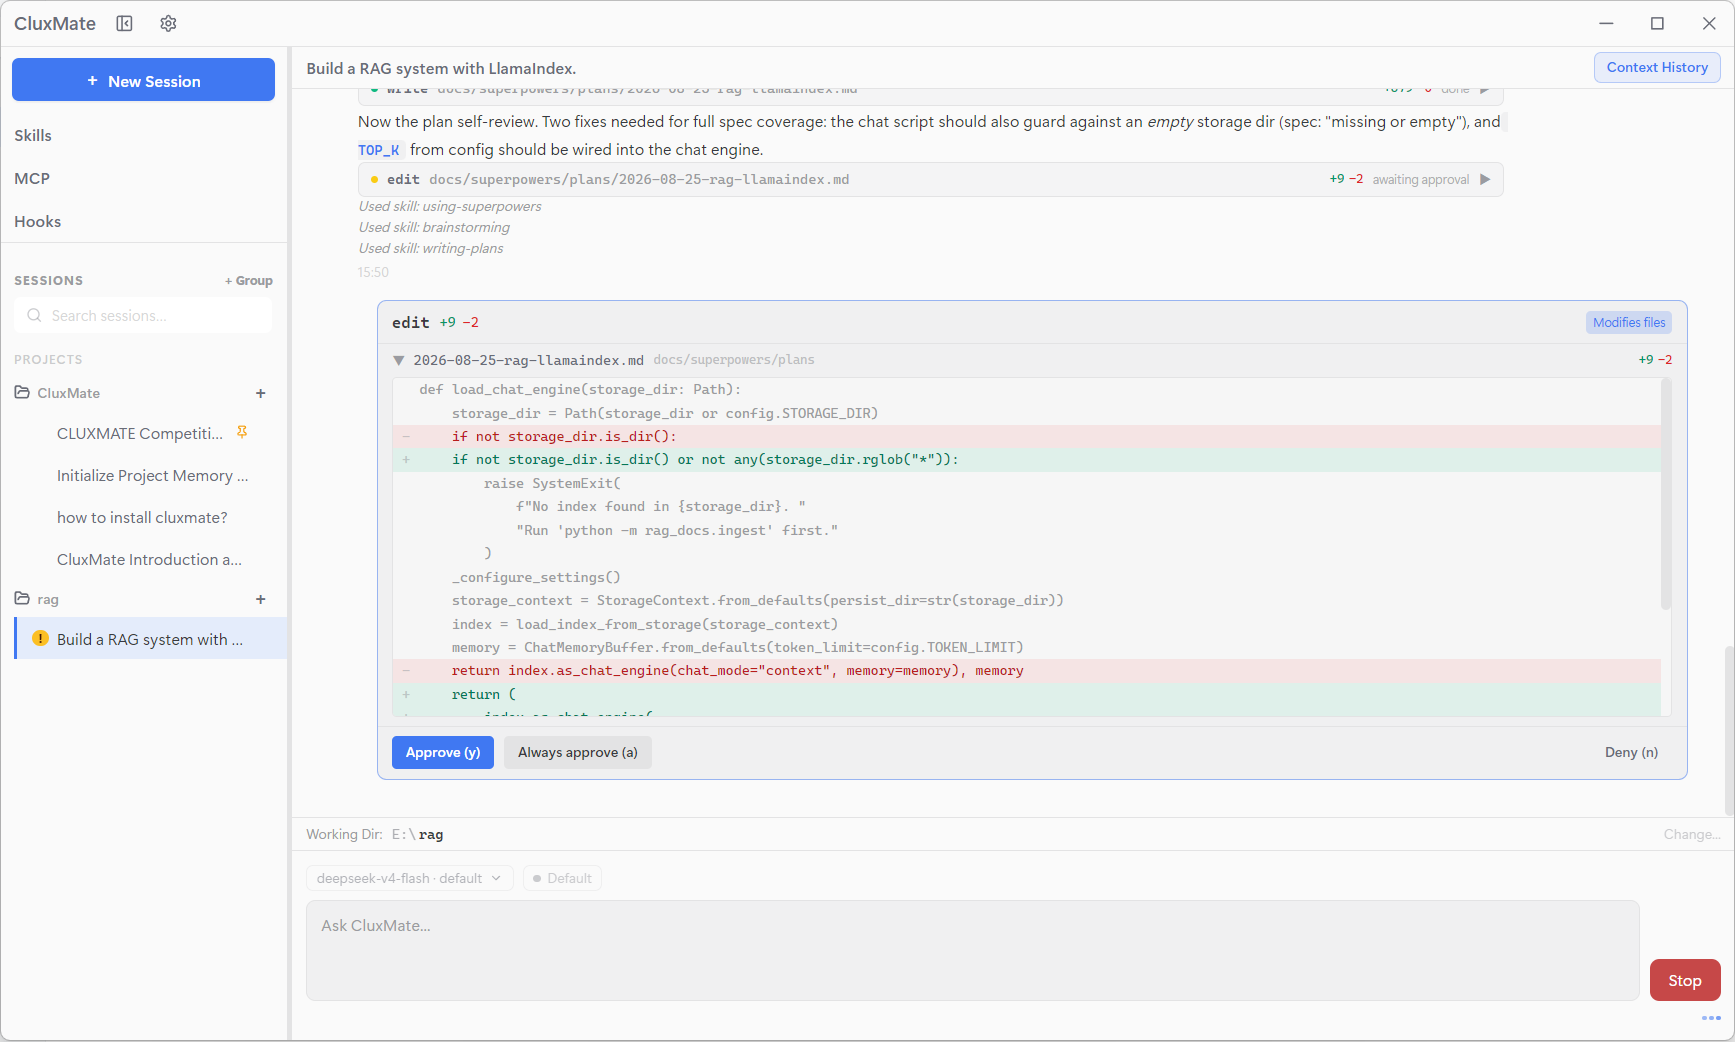Click the Working Dir E:\rag path
This screenshot has height=1042, width=1735.
tap(417, 834)
